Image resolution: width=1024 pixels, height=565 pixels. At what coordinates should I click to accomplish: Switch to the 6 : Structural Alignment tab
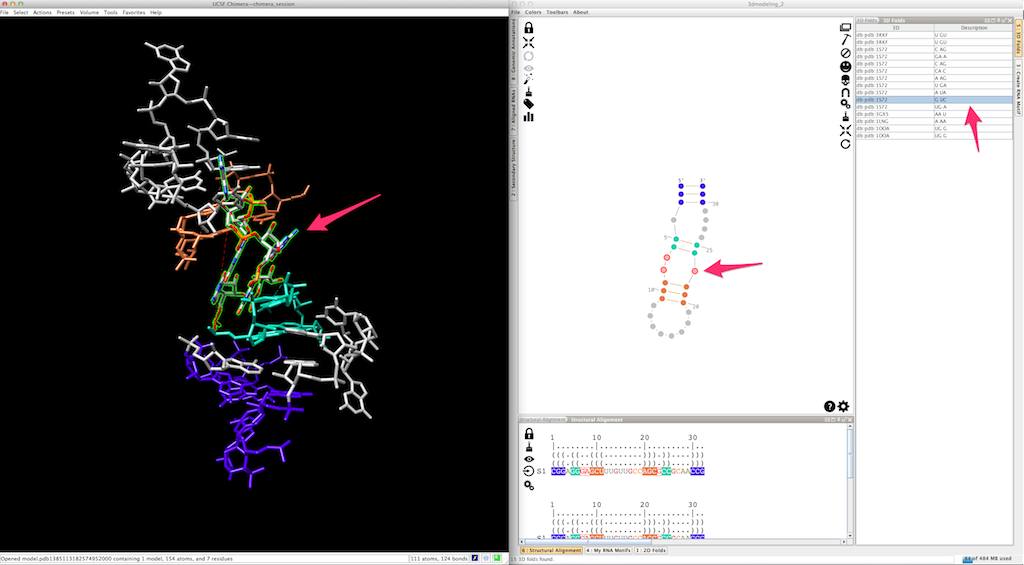click(x=552, y=551)
